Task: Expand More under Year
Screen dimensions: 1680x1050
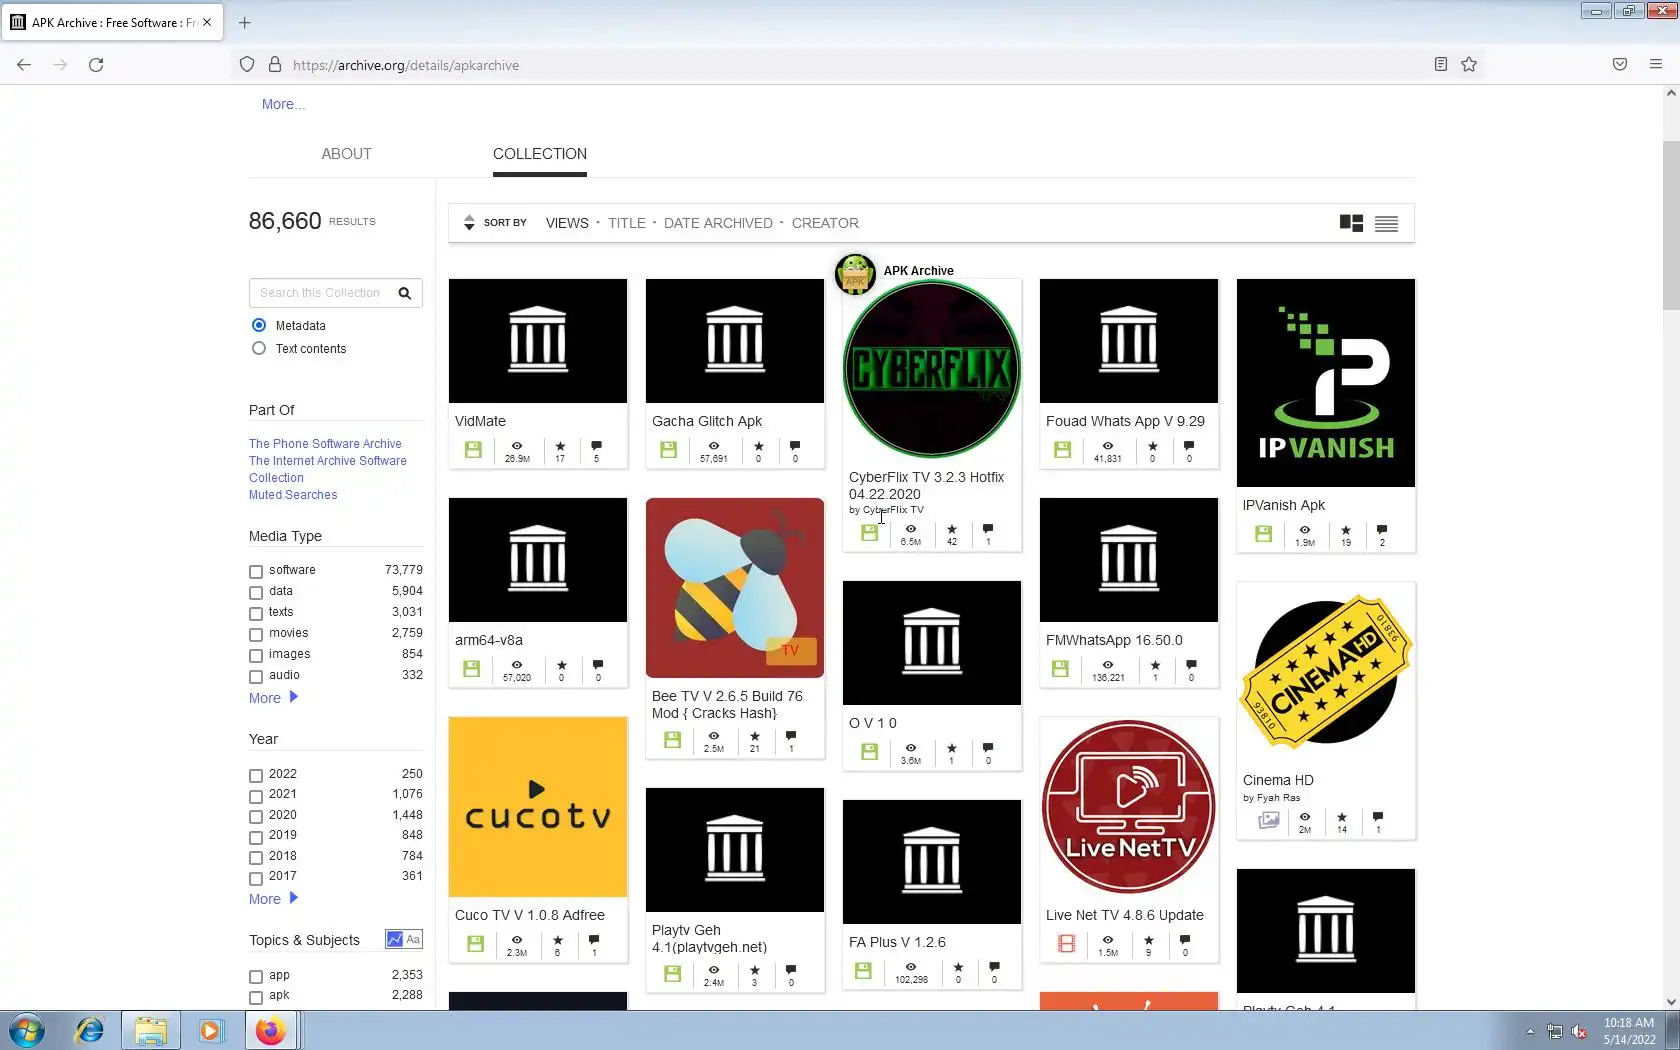Action: pos(273,899)
